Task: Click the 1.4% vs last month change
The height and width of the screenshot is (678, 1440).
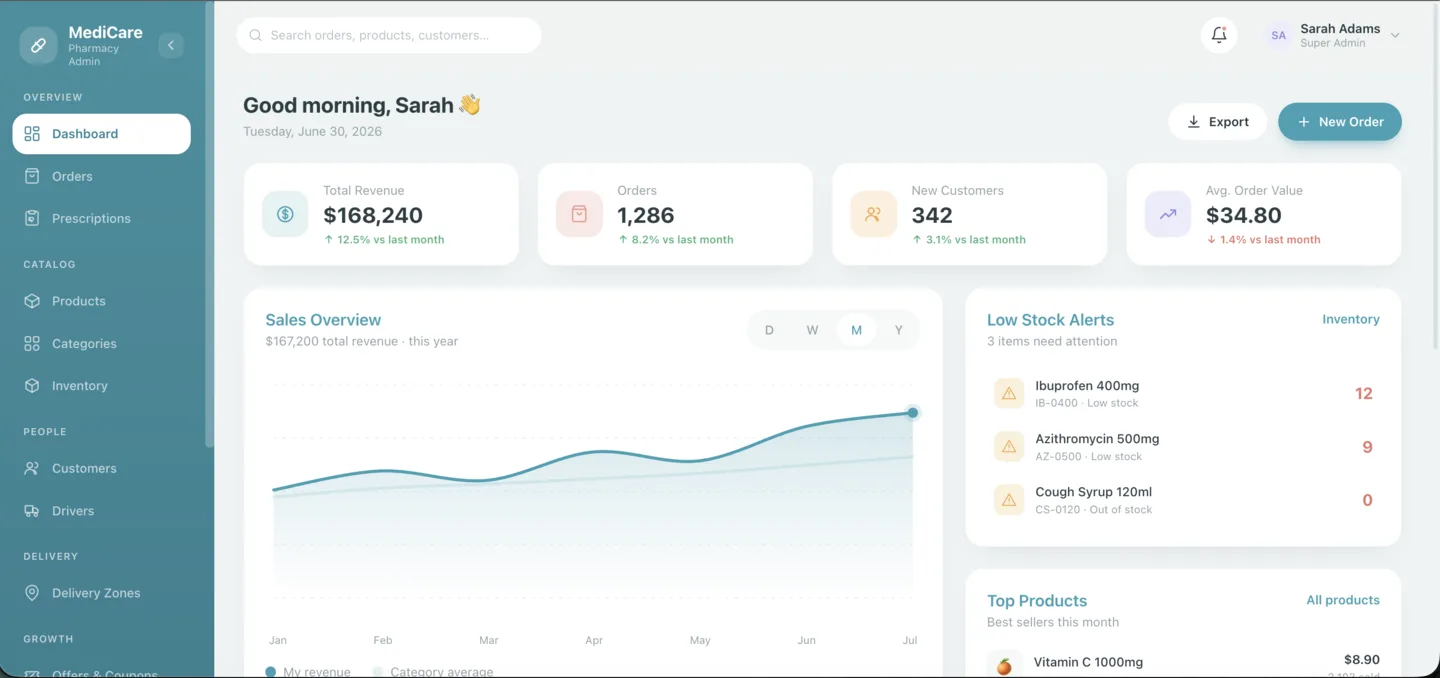Action: pyautogui.click(x=1264, y=240)
